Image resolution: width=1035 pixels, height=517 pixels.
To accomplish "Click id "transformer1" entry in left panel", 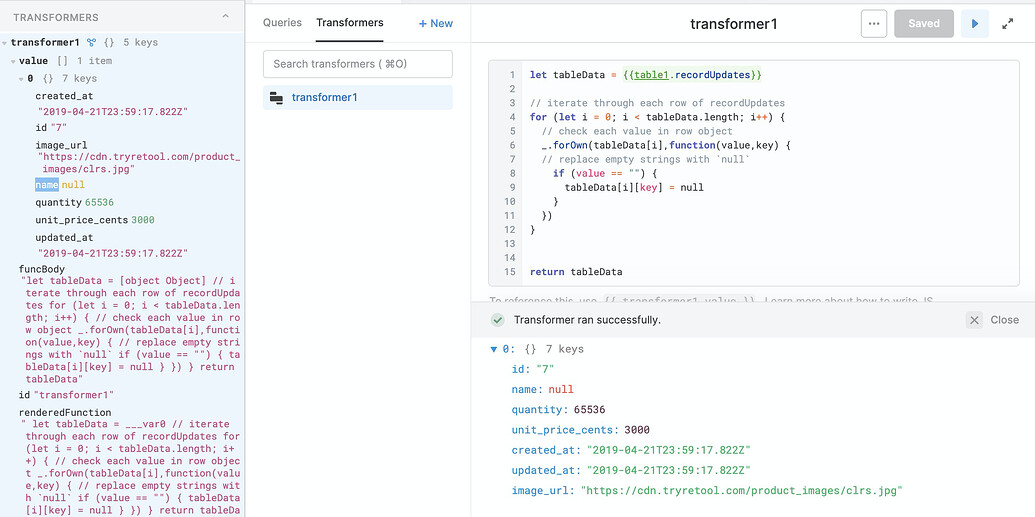I will tap(66, 395).
